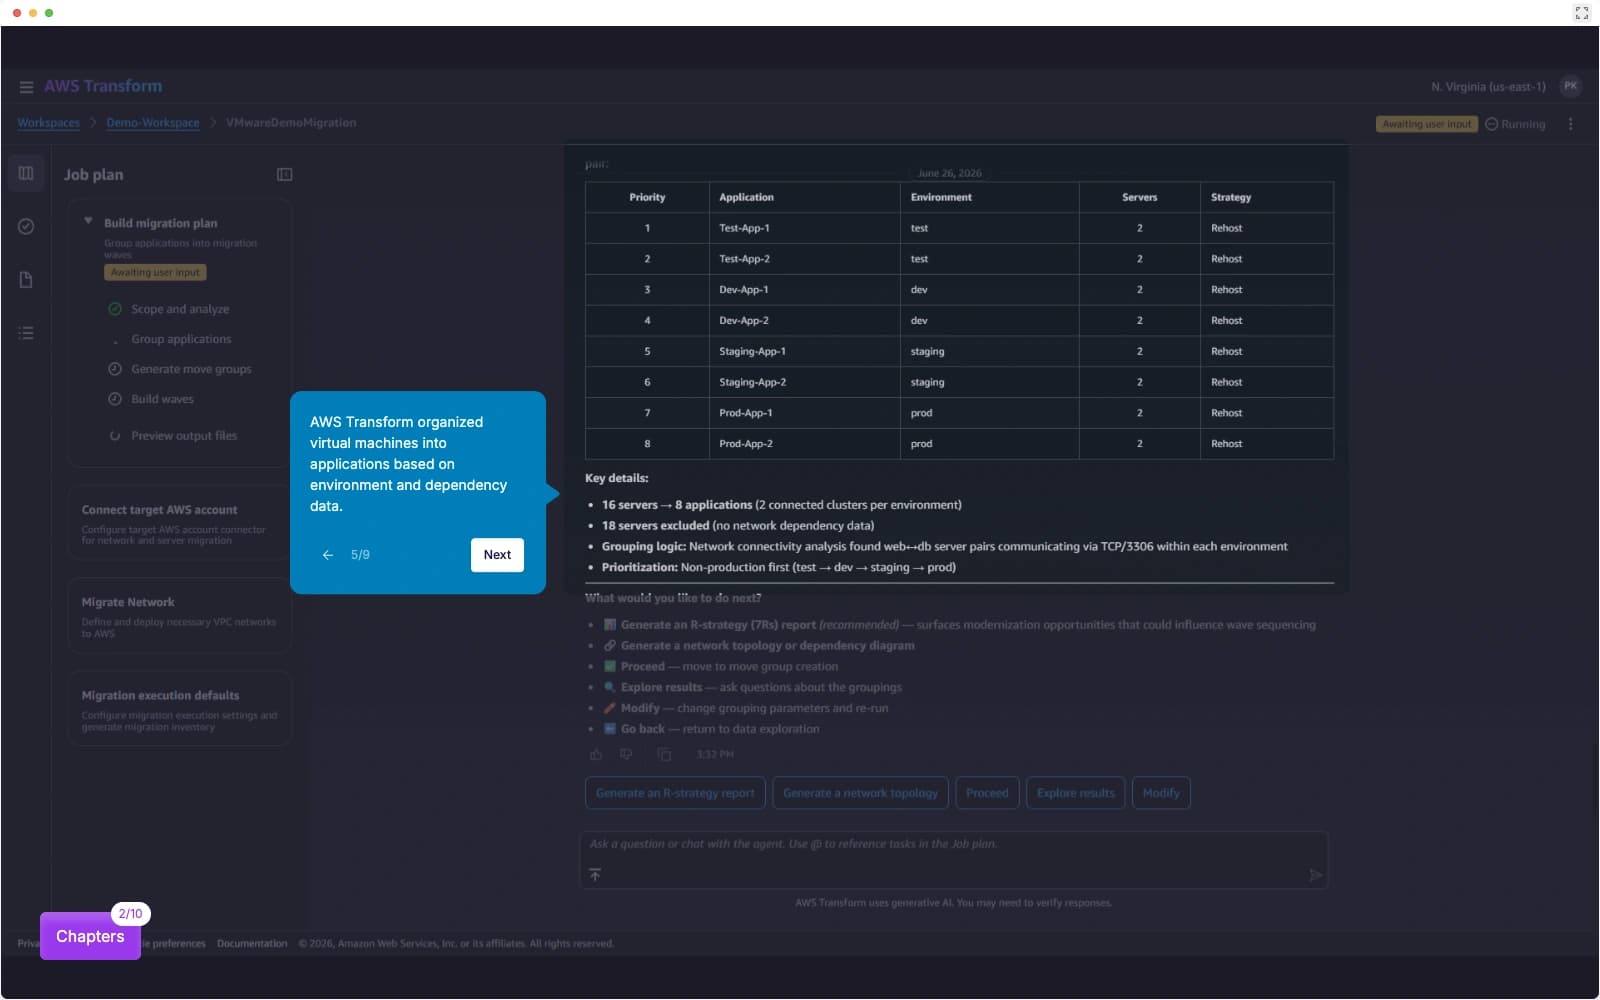Collapse the Job plan panel icon
Viewport: 1600px width, 1000px height.
coord(284,175)
